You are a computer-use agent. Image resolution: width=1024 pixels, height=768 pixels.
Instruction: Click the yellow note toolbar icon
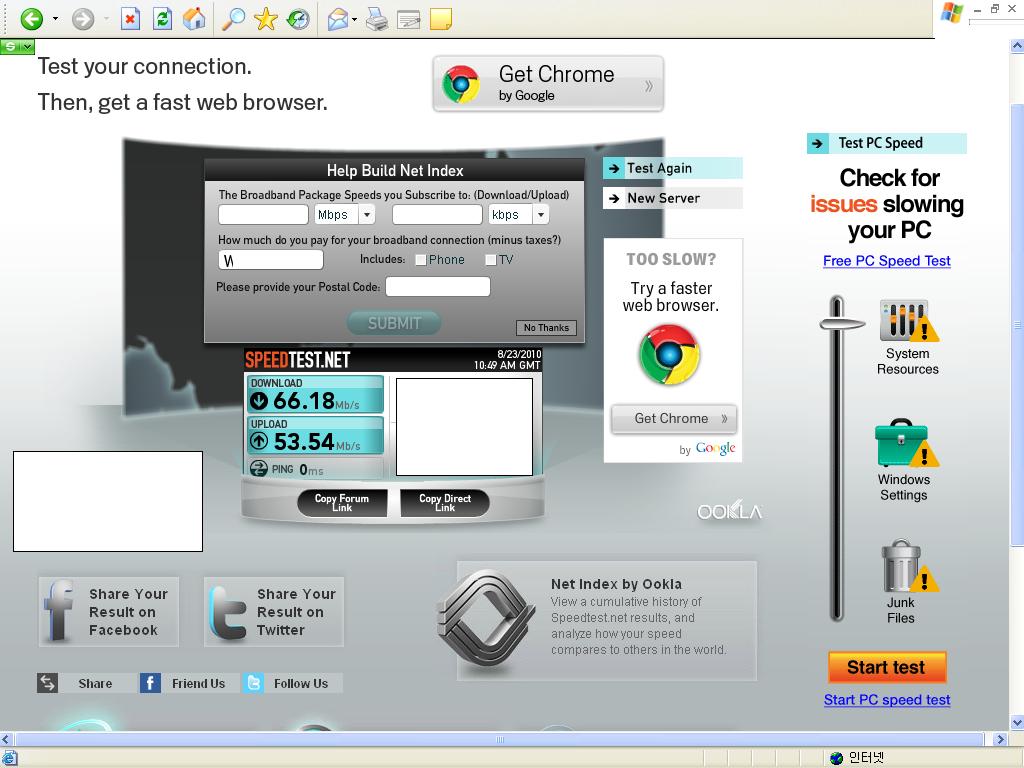point(441,19)
